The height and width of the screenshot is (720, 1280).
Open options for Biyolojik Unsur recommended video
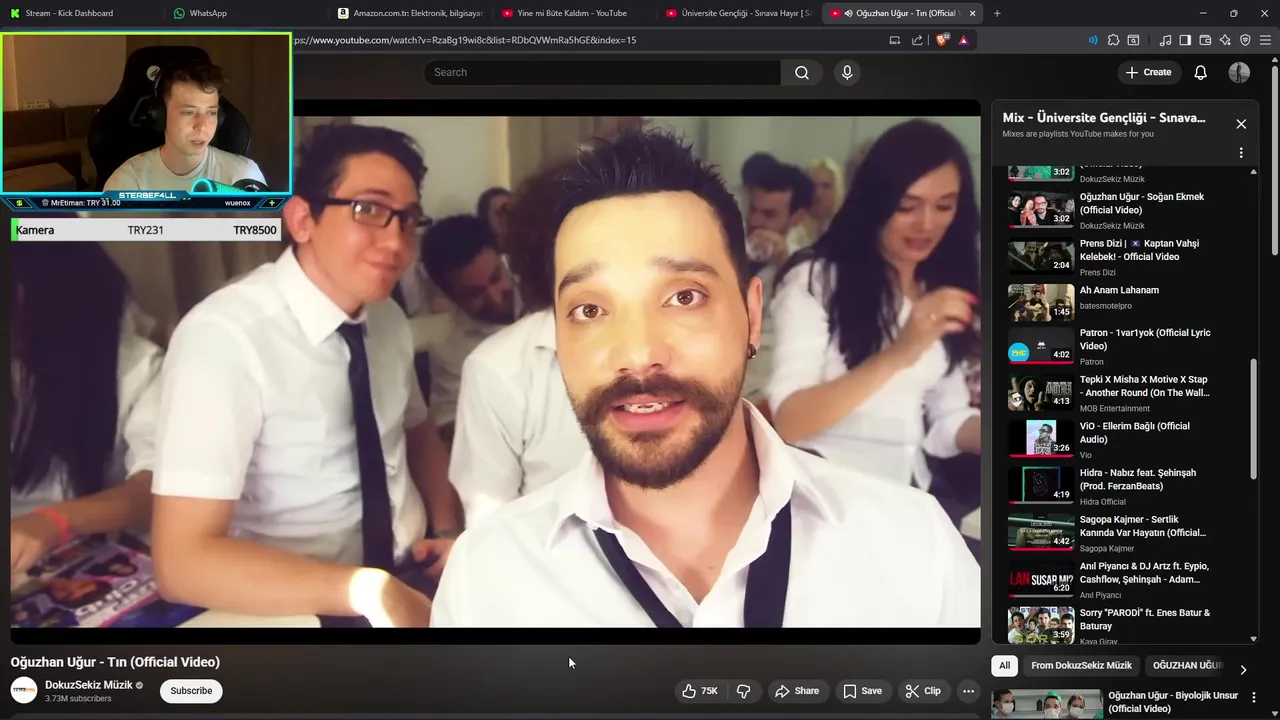[x=1254, y=697]
